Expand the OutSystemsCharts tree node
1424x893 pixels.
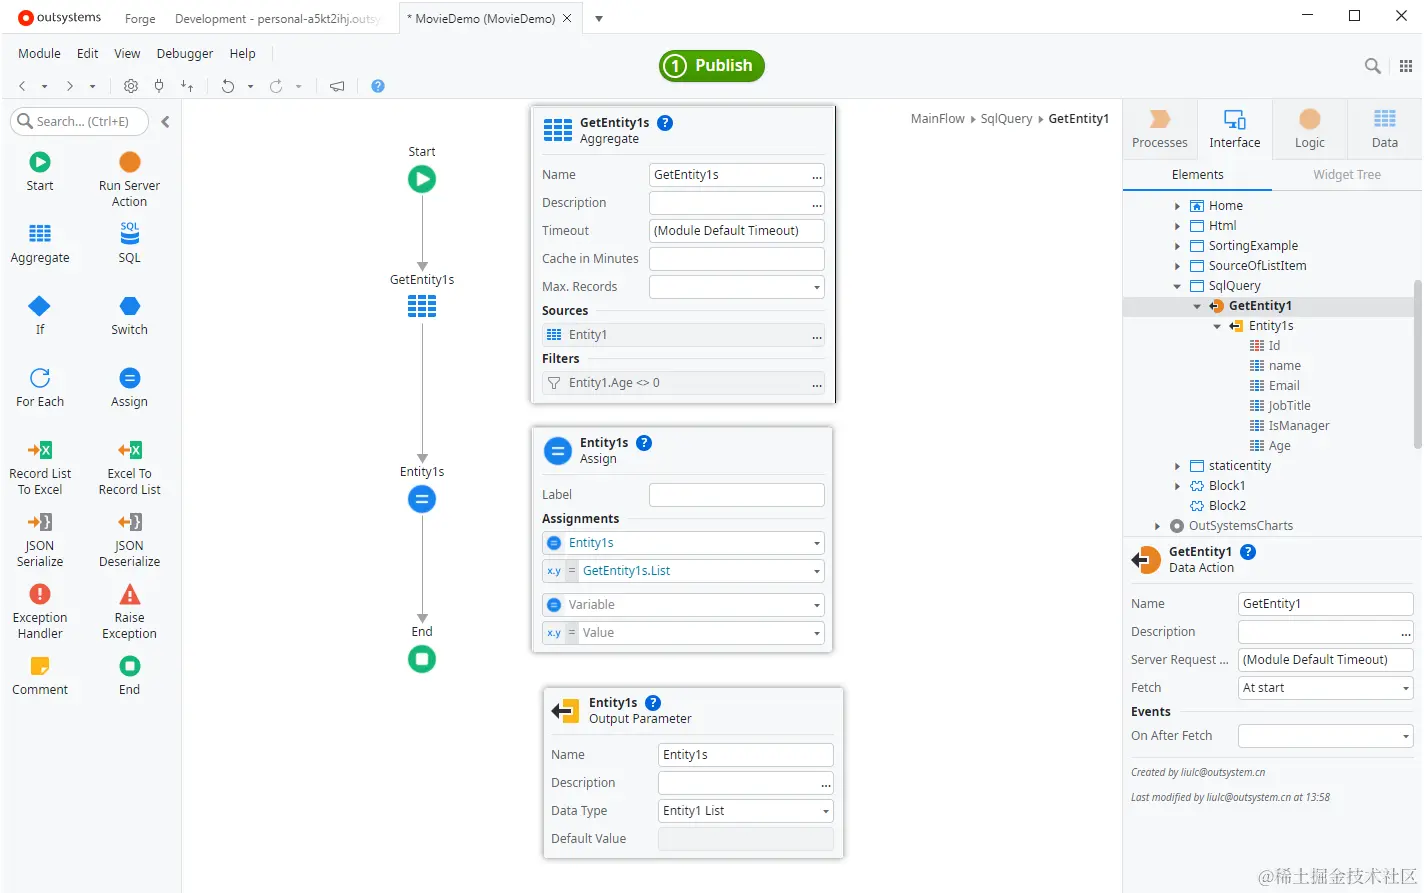[x=1157, y=526]
